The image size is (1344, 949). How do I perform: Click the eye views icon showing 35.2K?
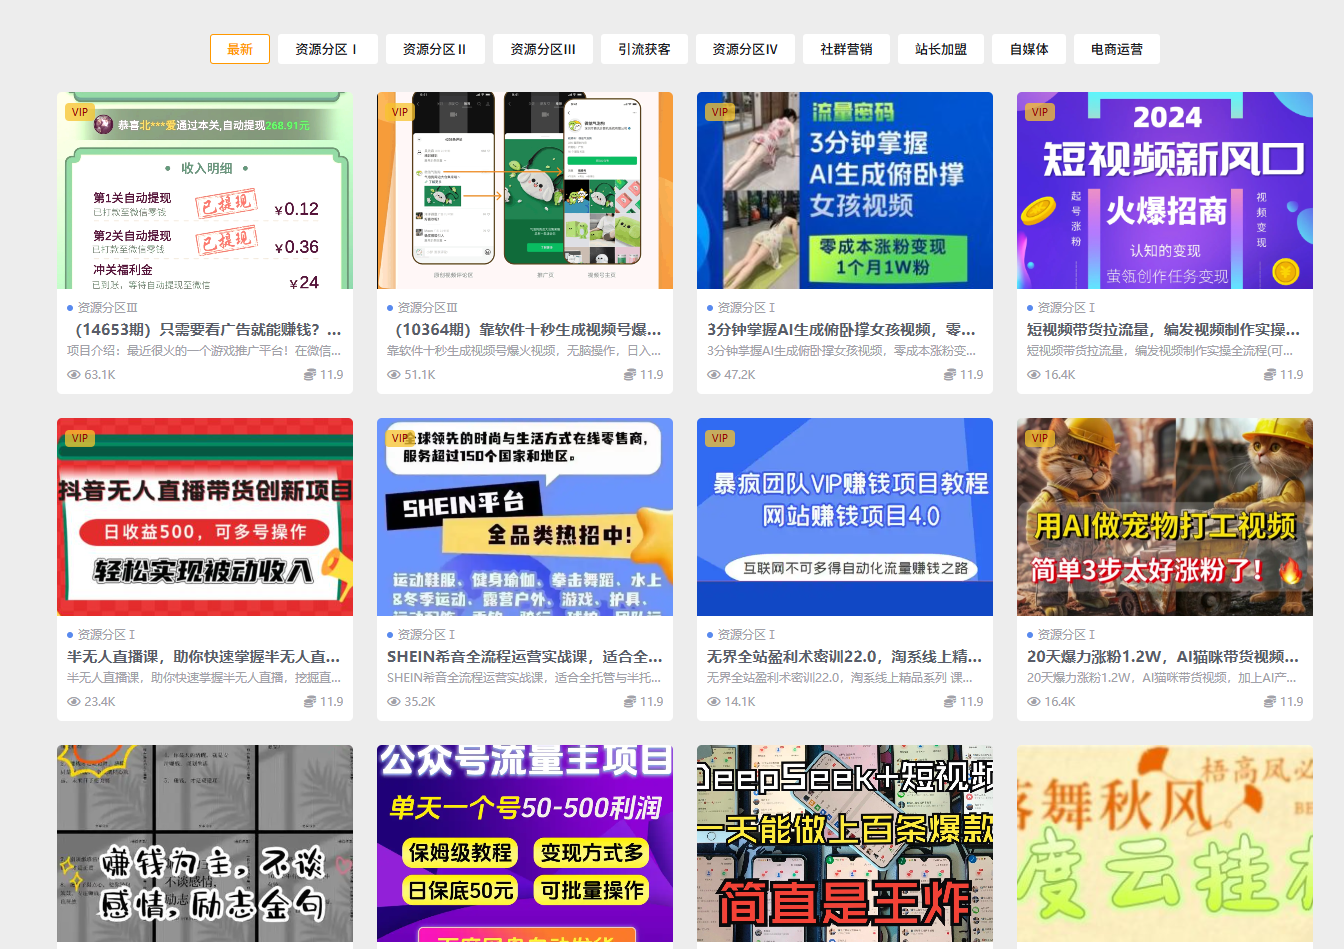click(x=394, y=702)
